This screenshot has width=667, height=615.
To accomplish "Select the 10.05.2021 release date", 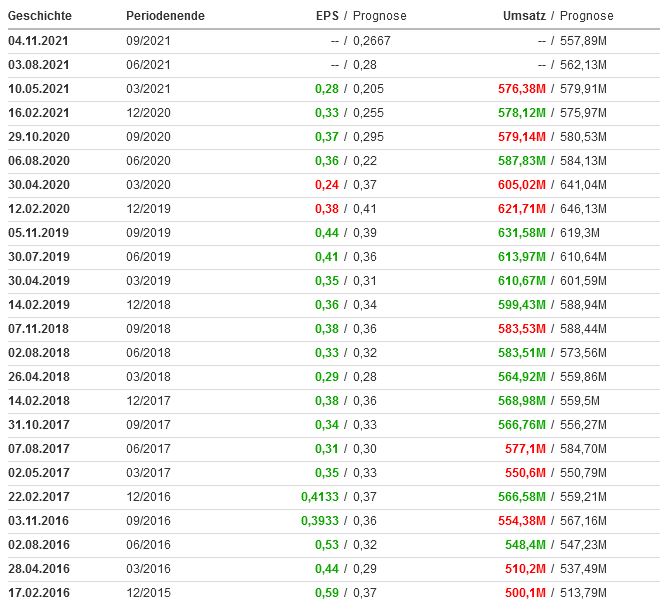I will pyautogui.click(x=39, y=88).
